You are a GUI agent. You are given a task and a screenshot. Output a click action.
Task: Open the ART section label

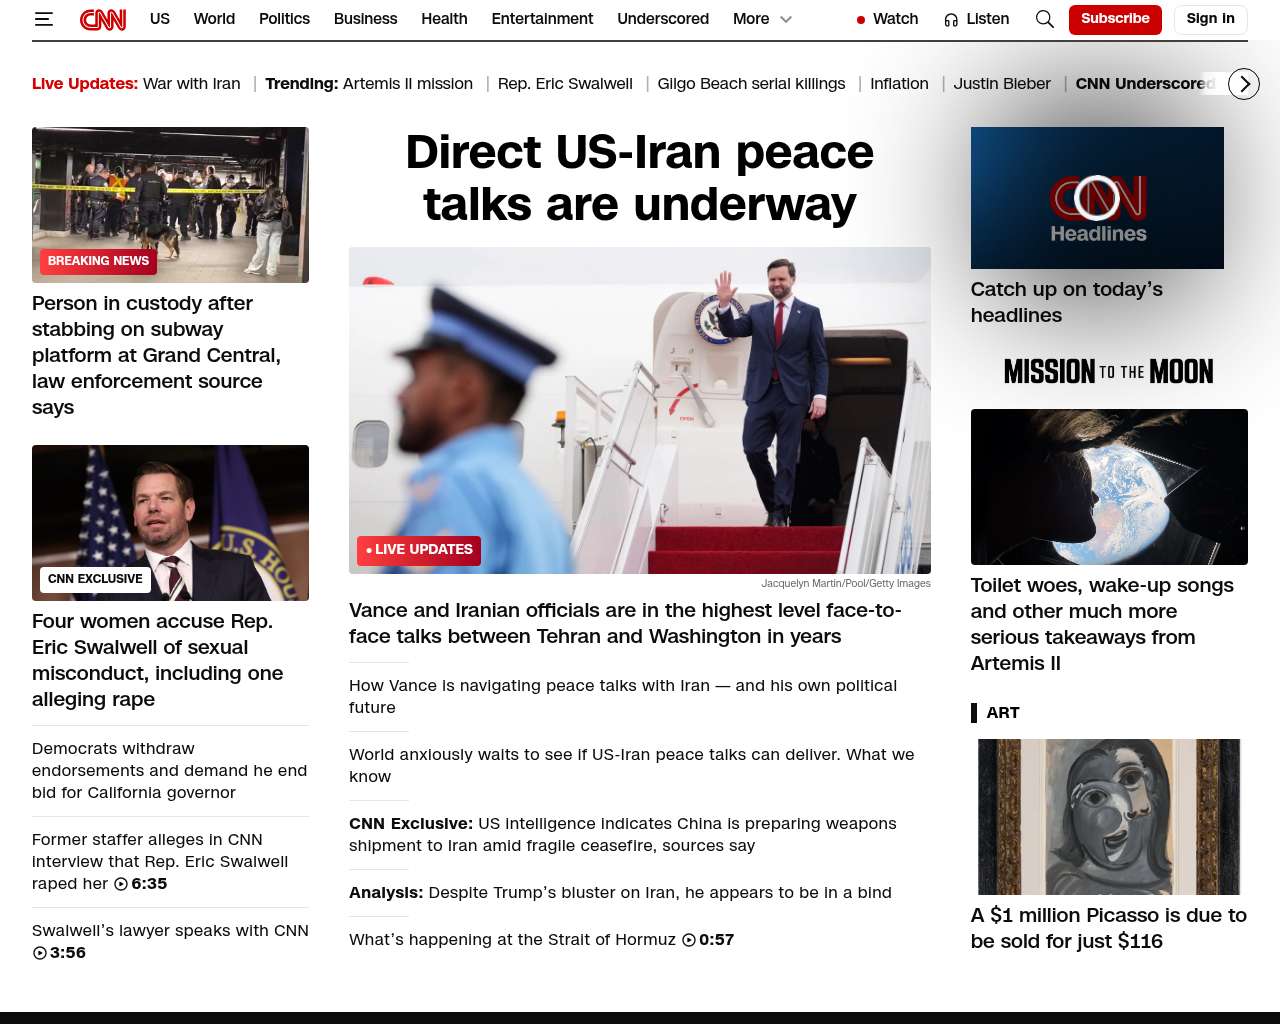pyautogui.click(x=1003, y=713)
